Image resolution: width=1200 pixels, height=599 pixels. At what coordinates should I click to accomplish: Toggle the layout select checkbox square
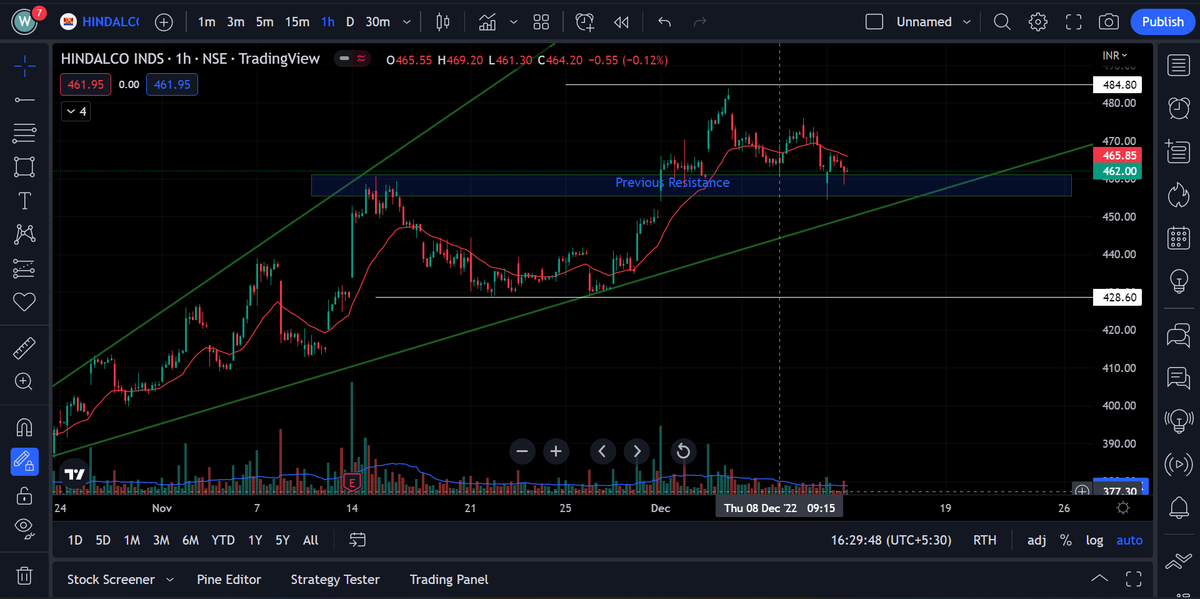click(874, 22)
